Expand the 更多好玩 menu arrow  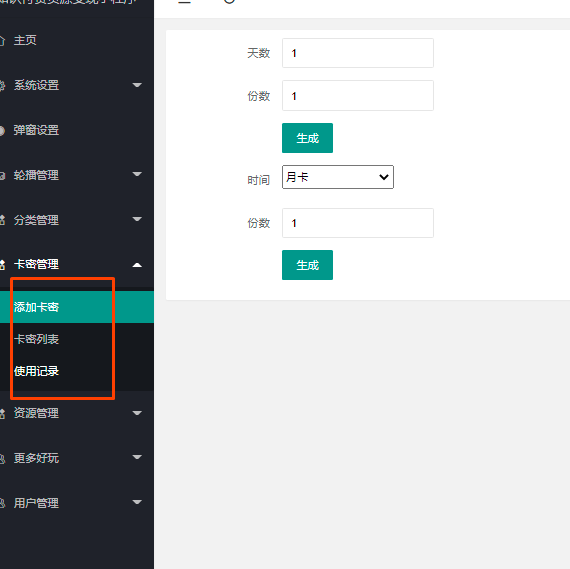137,457
